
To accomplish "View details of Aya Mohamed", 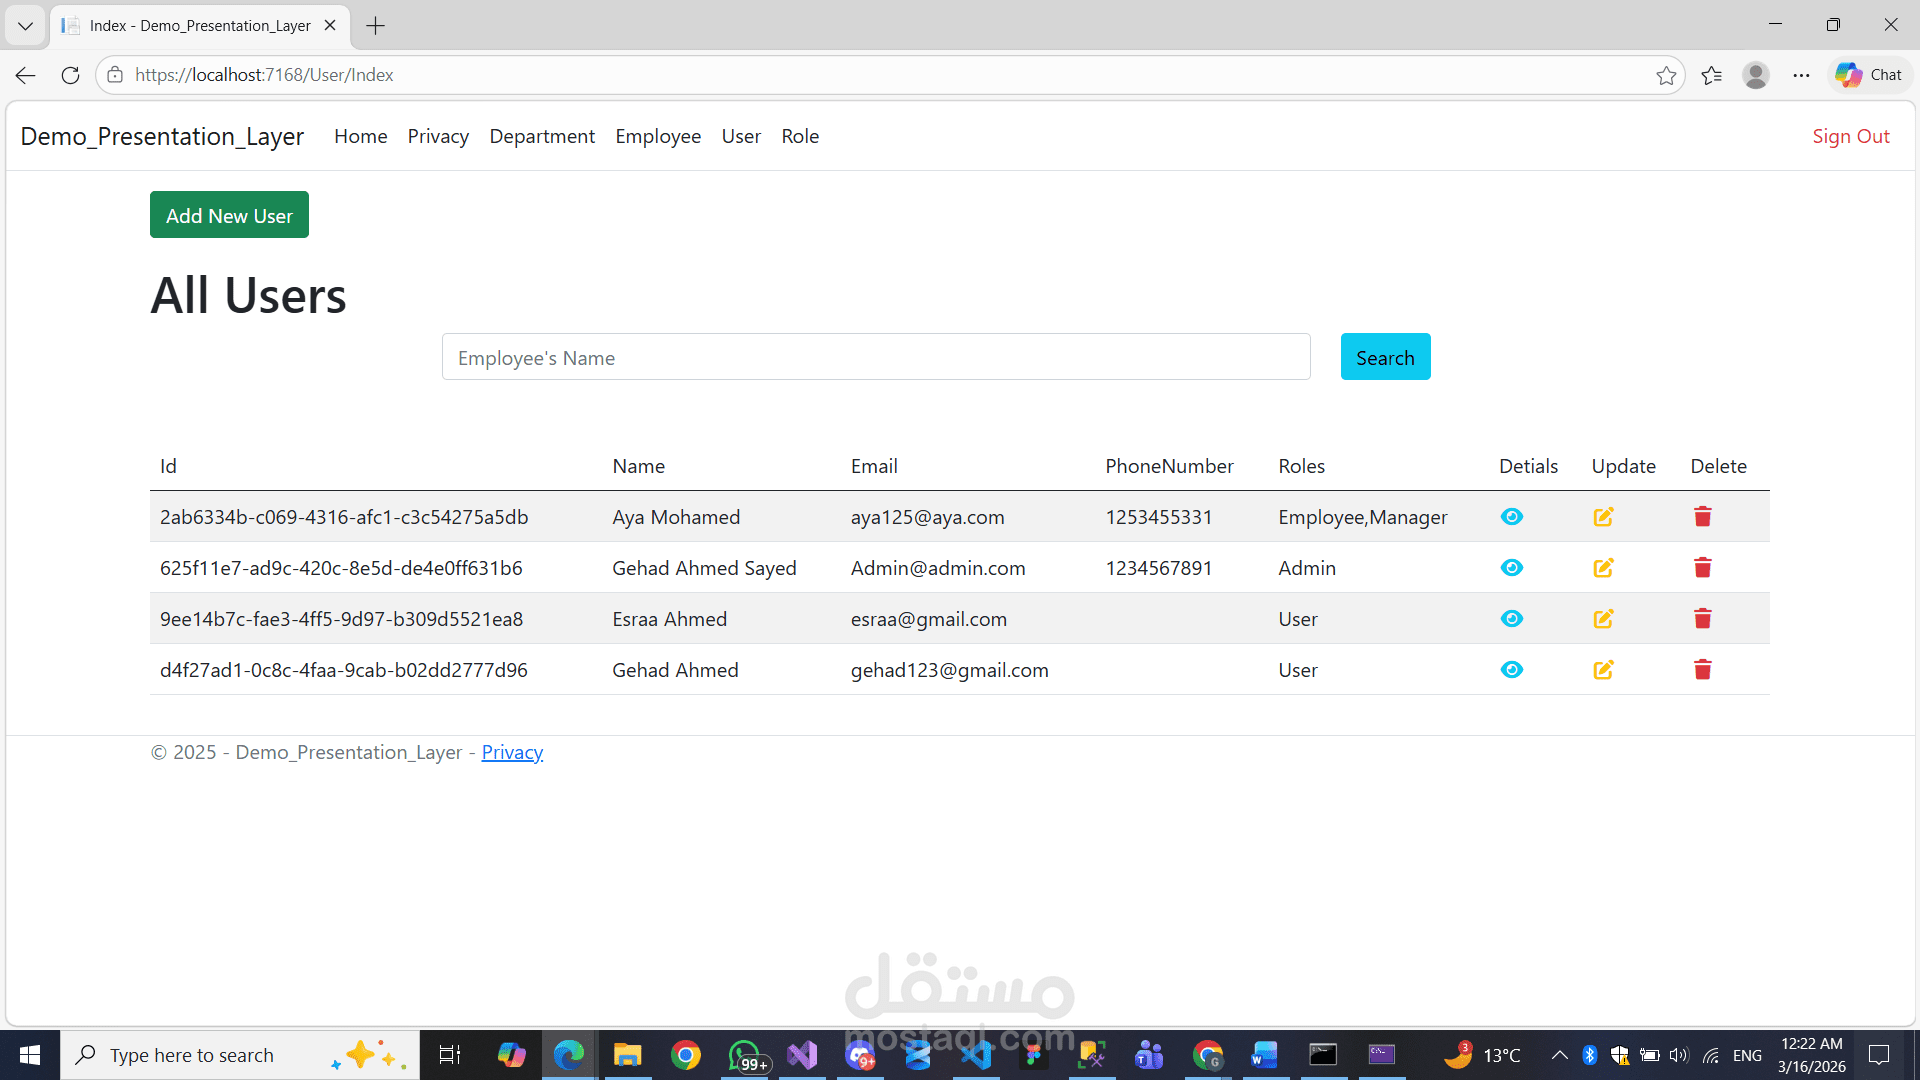I will [1511, 517].
